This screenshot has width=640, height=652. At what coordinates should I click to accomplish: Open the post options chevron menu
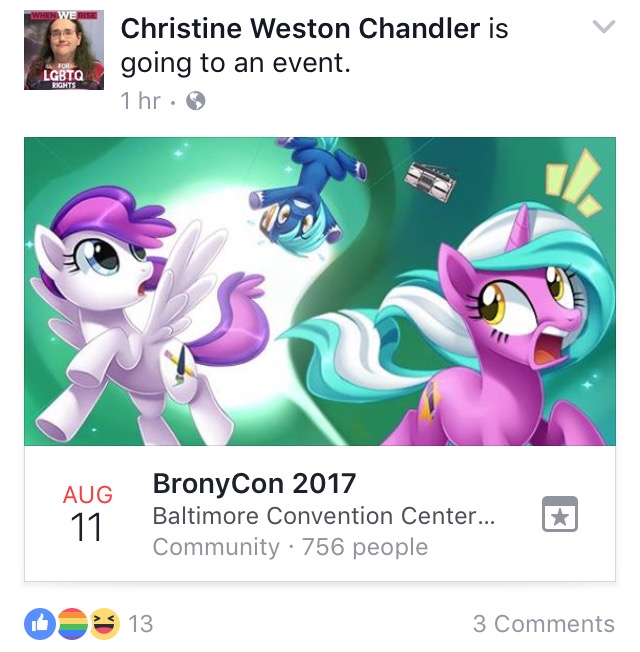603,26
